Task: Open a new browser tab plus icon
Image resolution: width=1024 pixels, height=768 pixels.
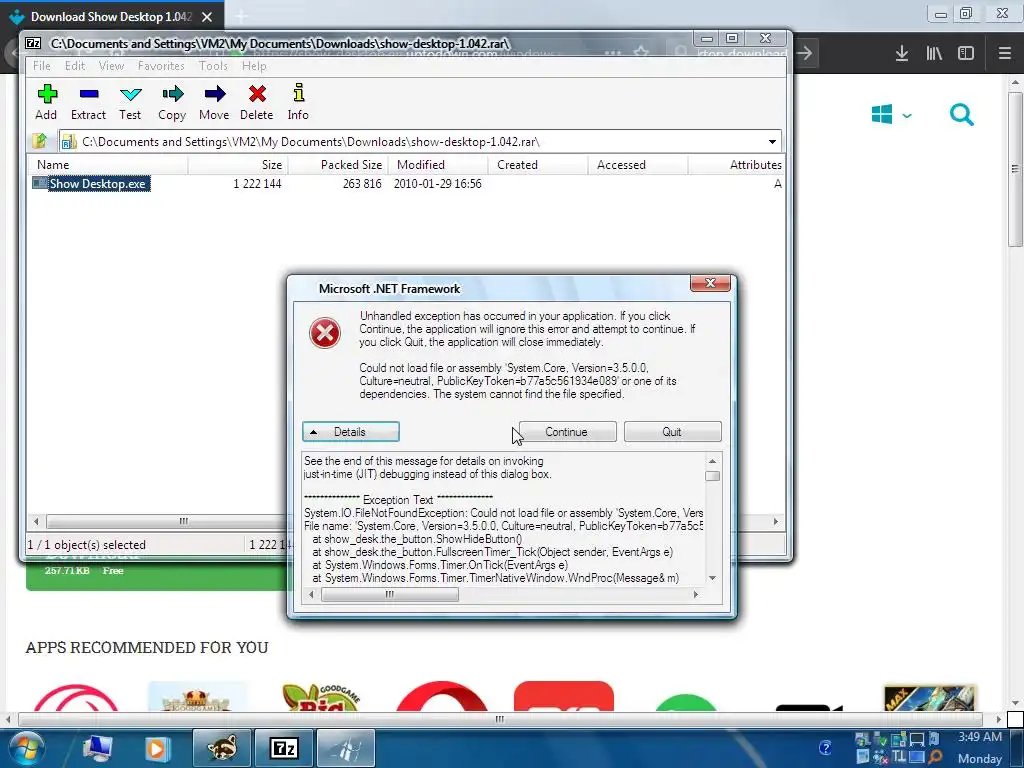Action: coord(242,16)
